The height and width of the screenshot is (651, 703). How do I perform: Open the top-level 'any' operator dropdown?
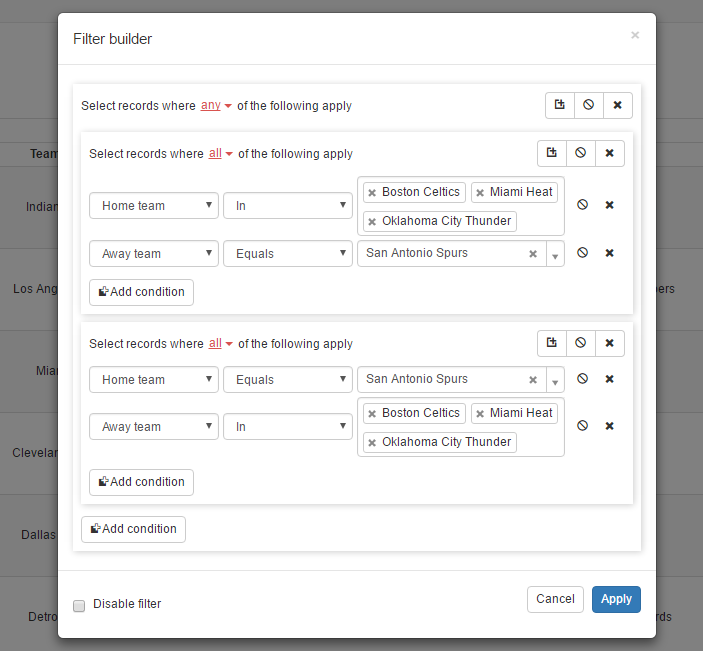[216, 106]
